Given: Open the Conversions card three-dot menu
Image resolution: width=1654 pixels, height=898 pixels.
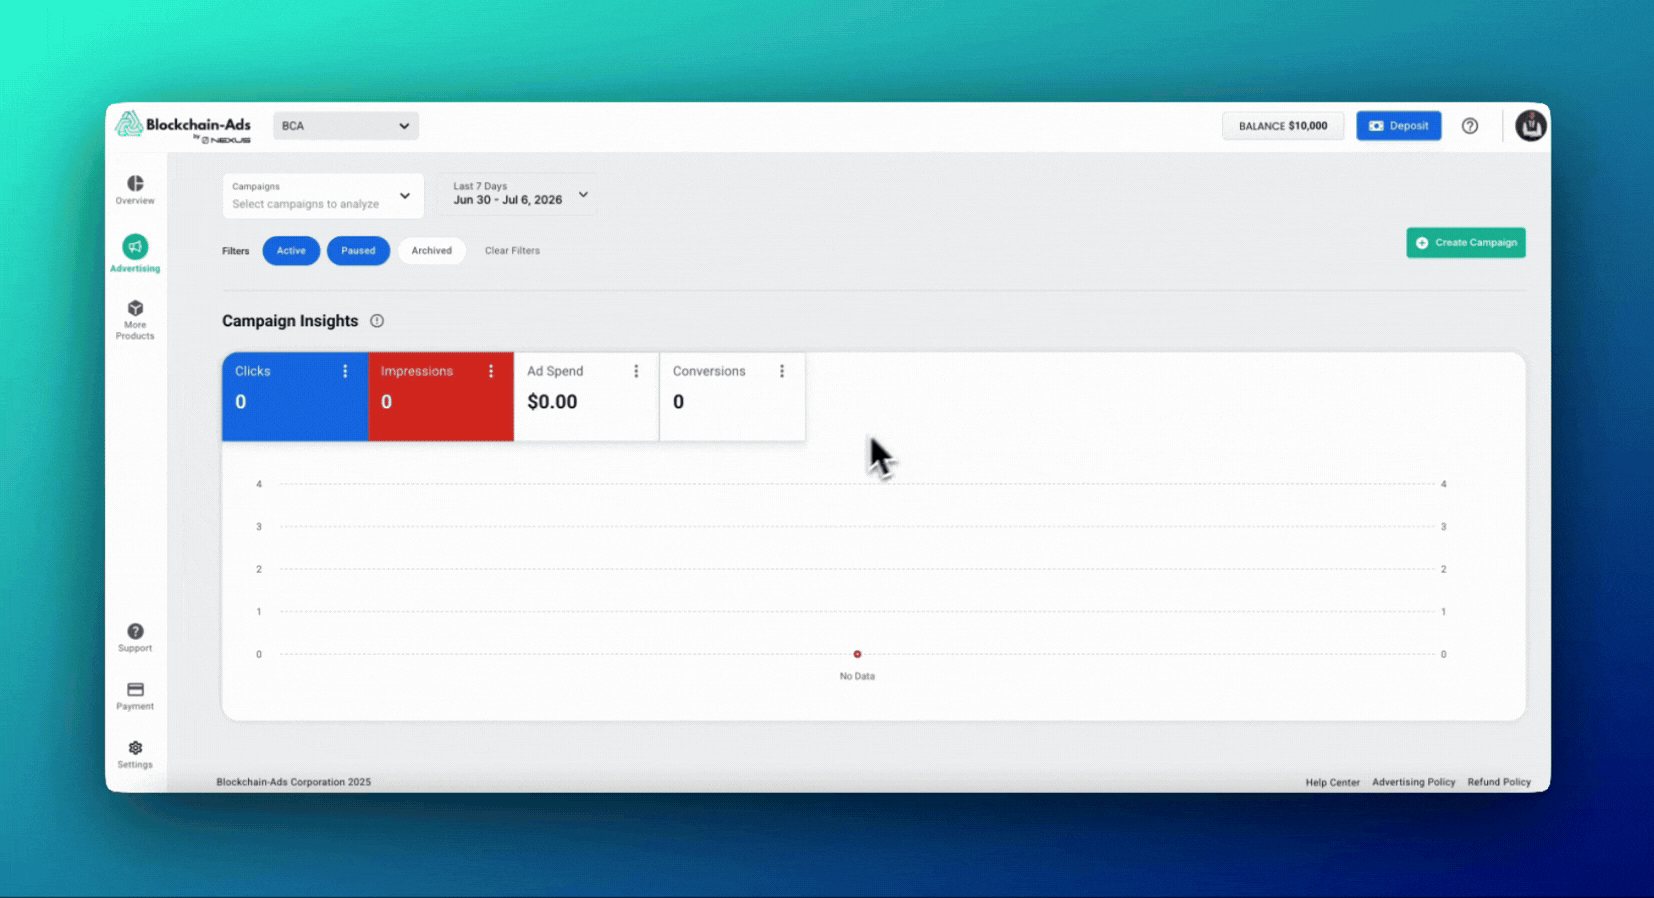Looking at the screenshot, I should [782, 371].
